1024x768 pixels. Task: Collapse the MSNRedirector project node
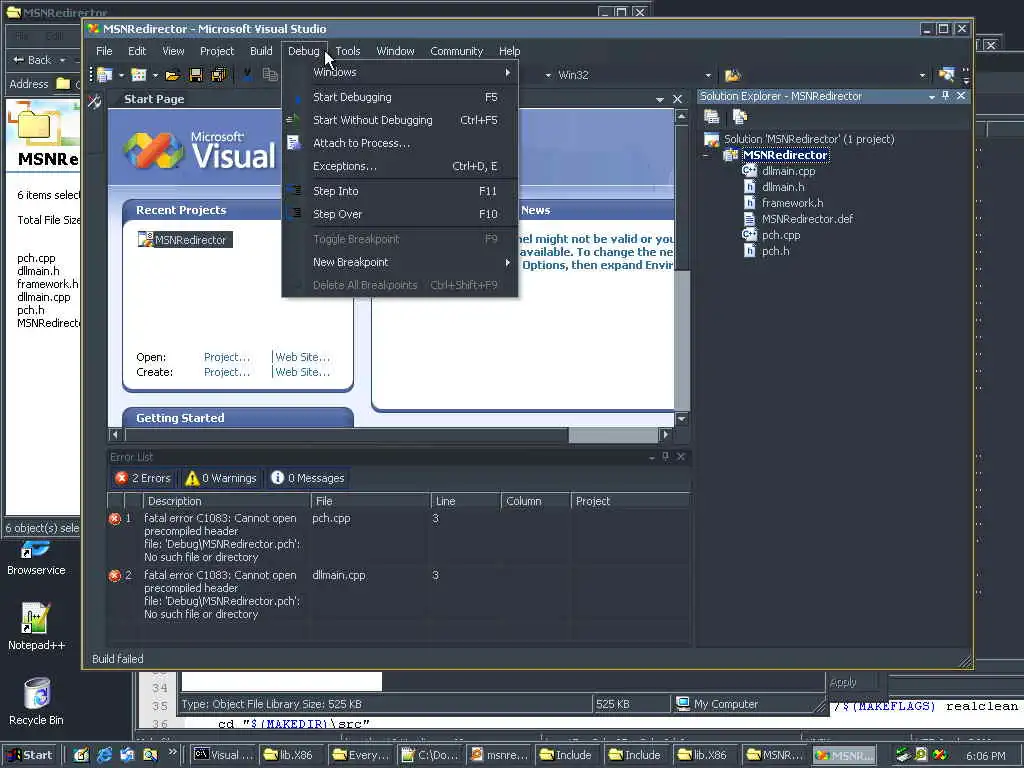pyautogui.click(x=706, y=155)
